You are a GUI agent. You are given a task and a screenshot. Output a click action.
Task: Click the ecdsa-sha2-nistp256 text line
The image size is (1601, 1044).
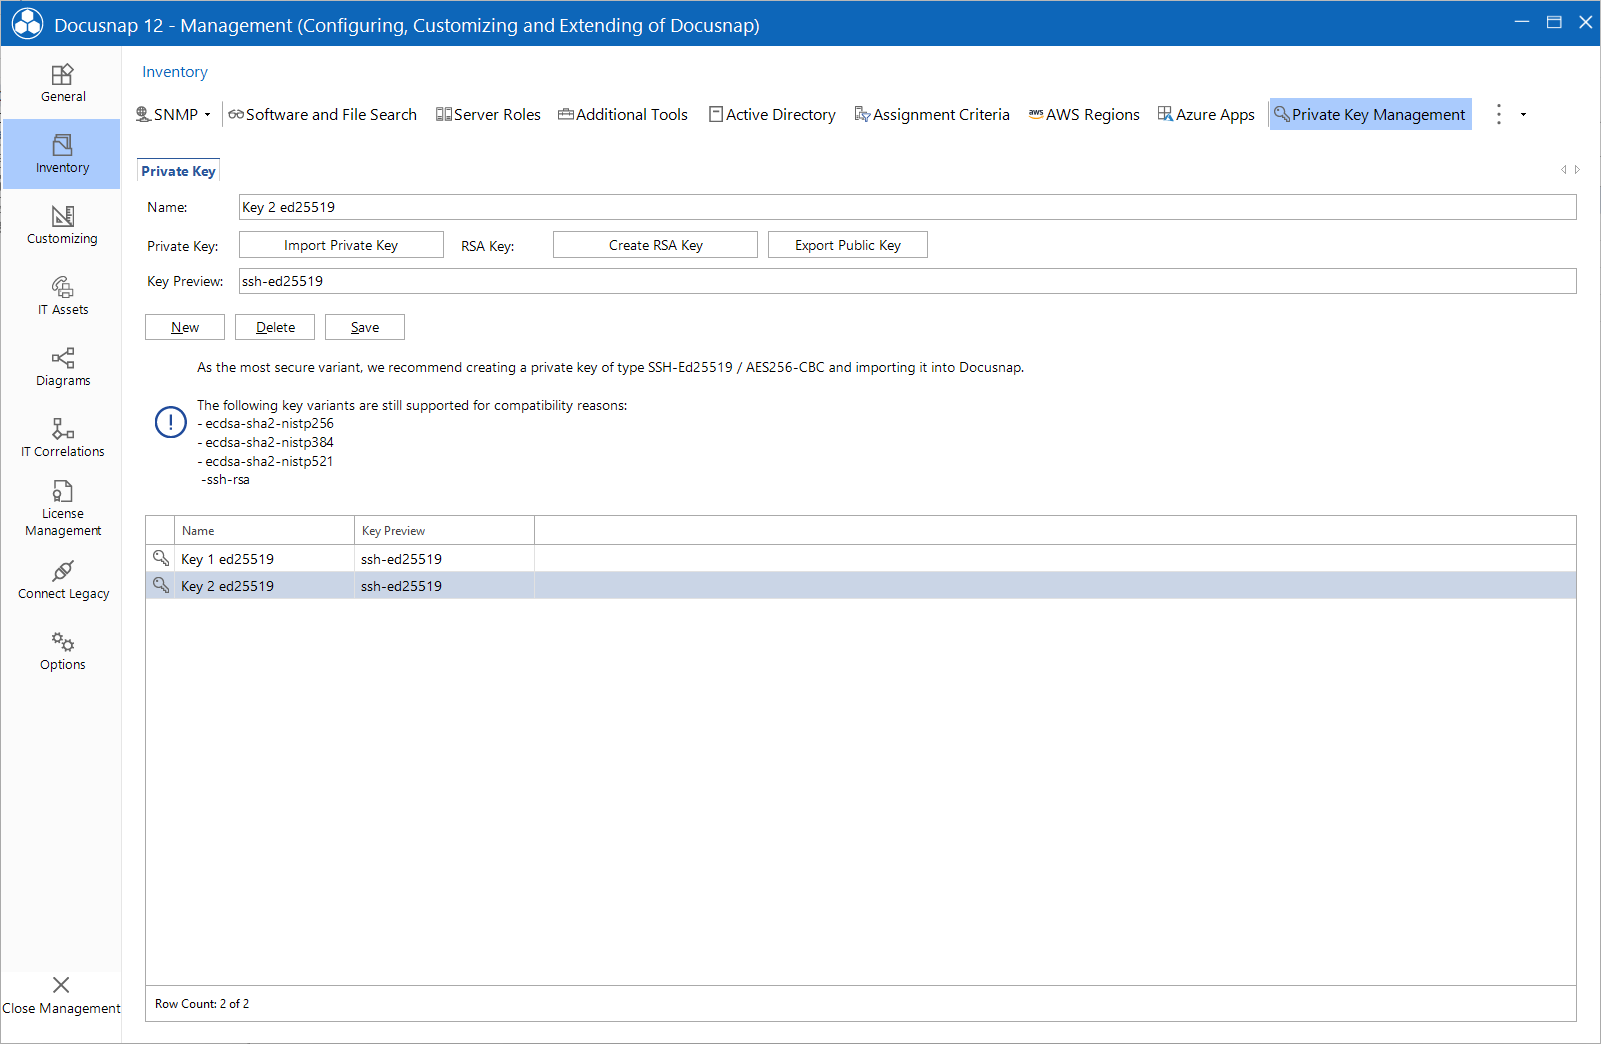266,424
